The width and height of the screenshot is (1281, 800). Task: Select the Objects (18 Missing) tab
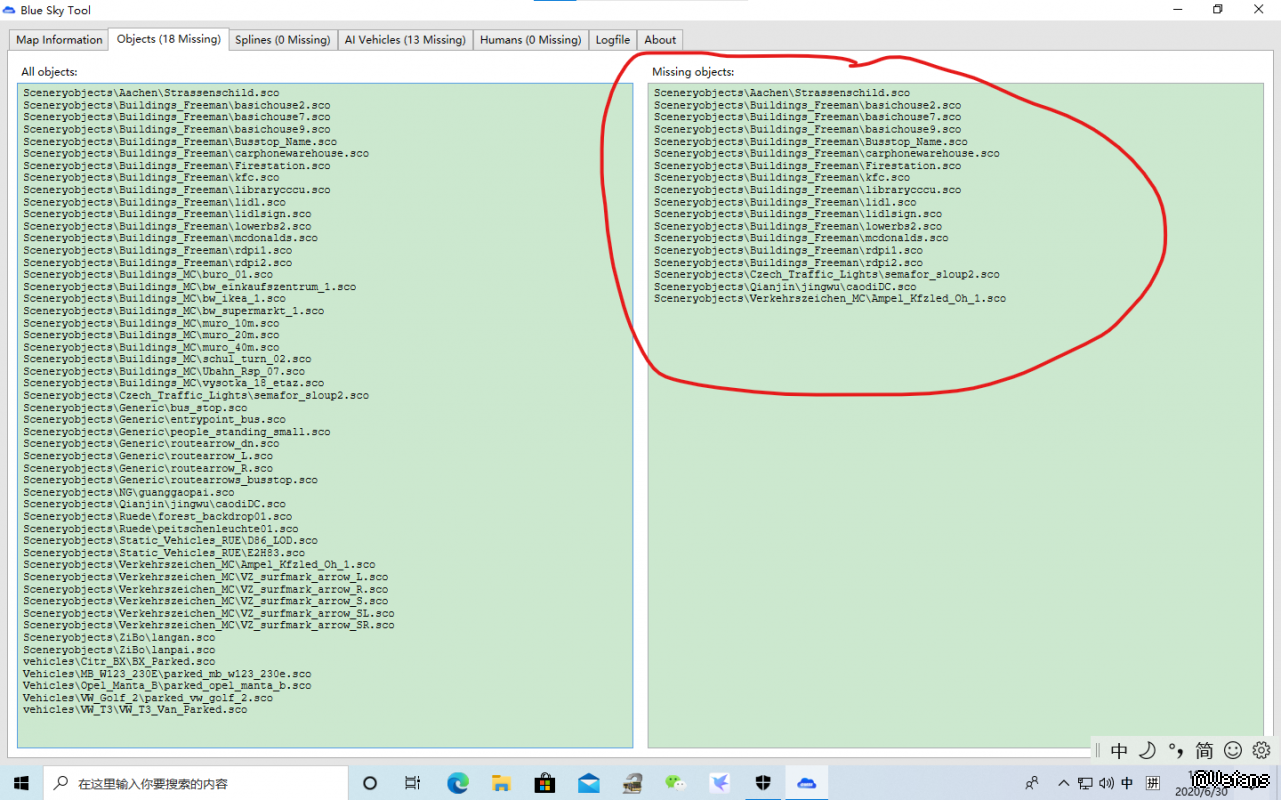coord(168,39)
